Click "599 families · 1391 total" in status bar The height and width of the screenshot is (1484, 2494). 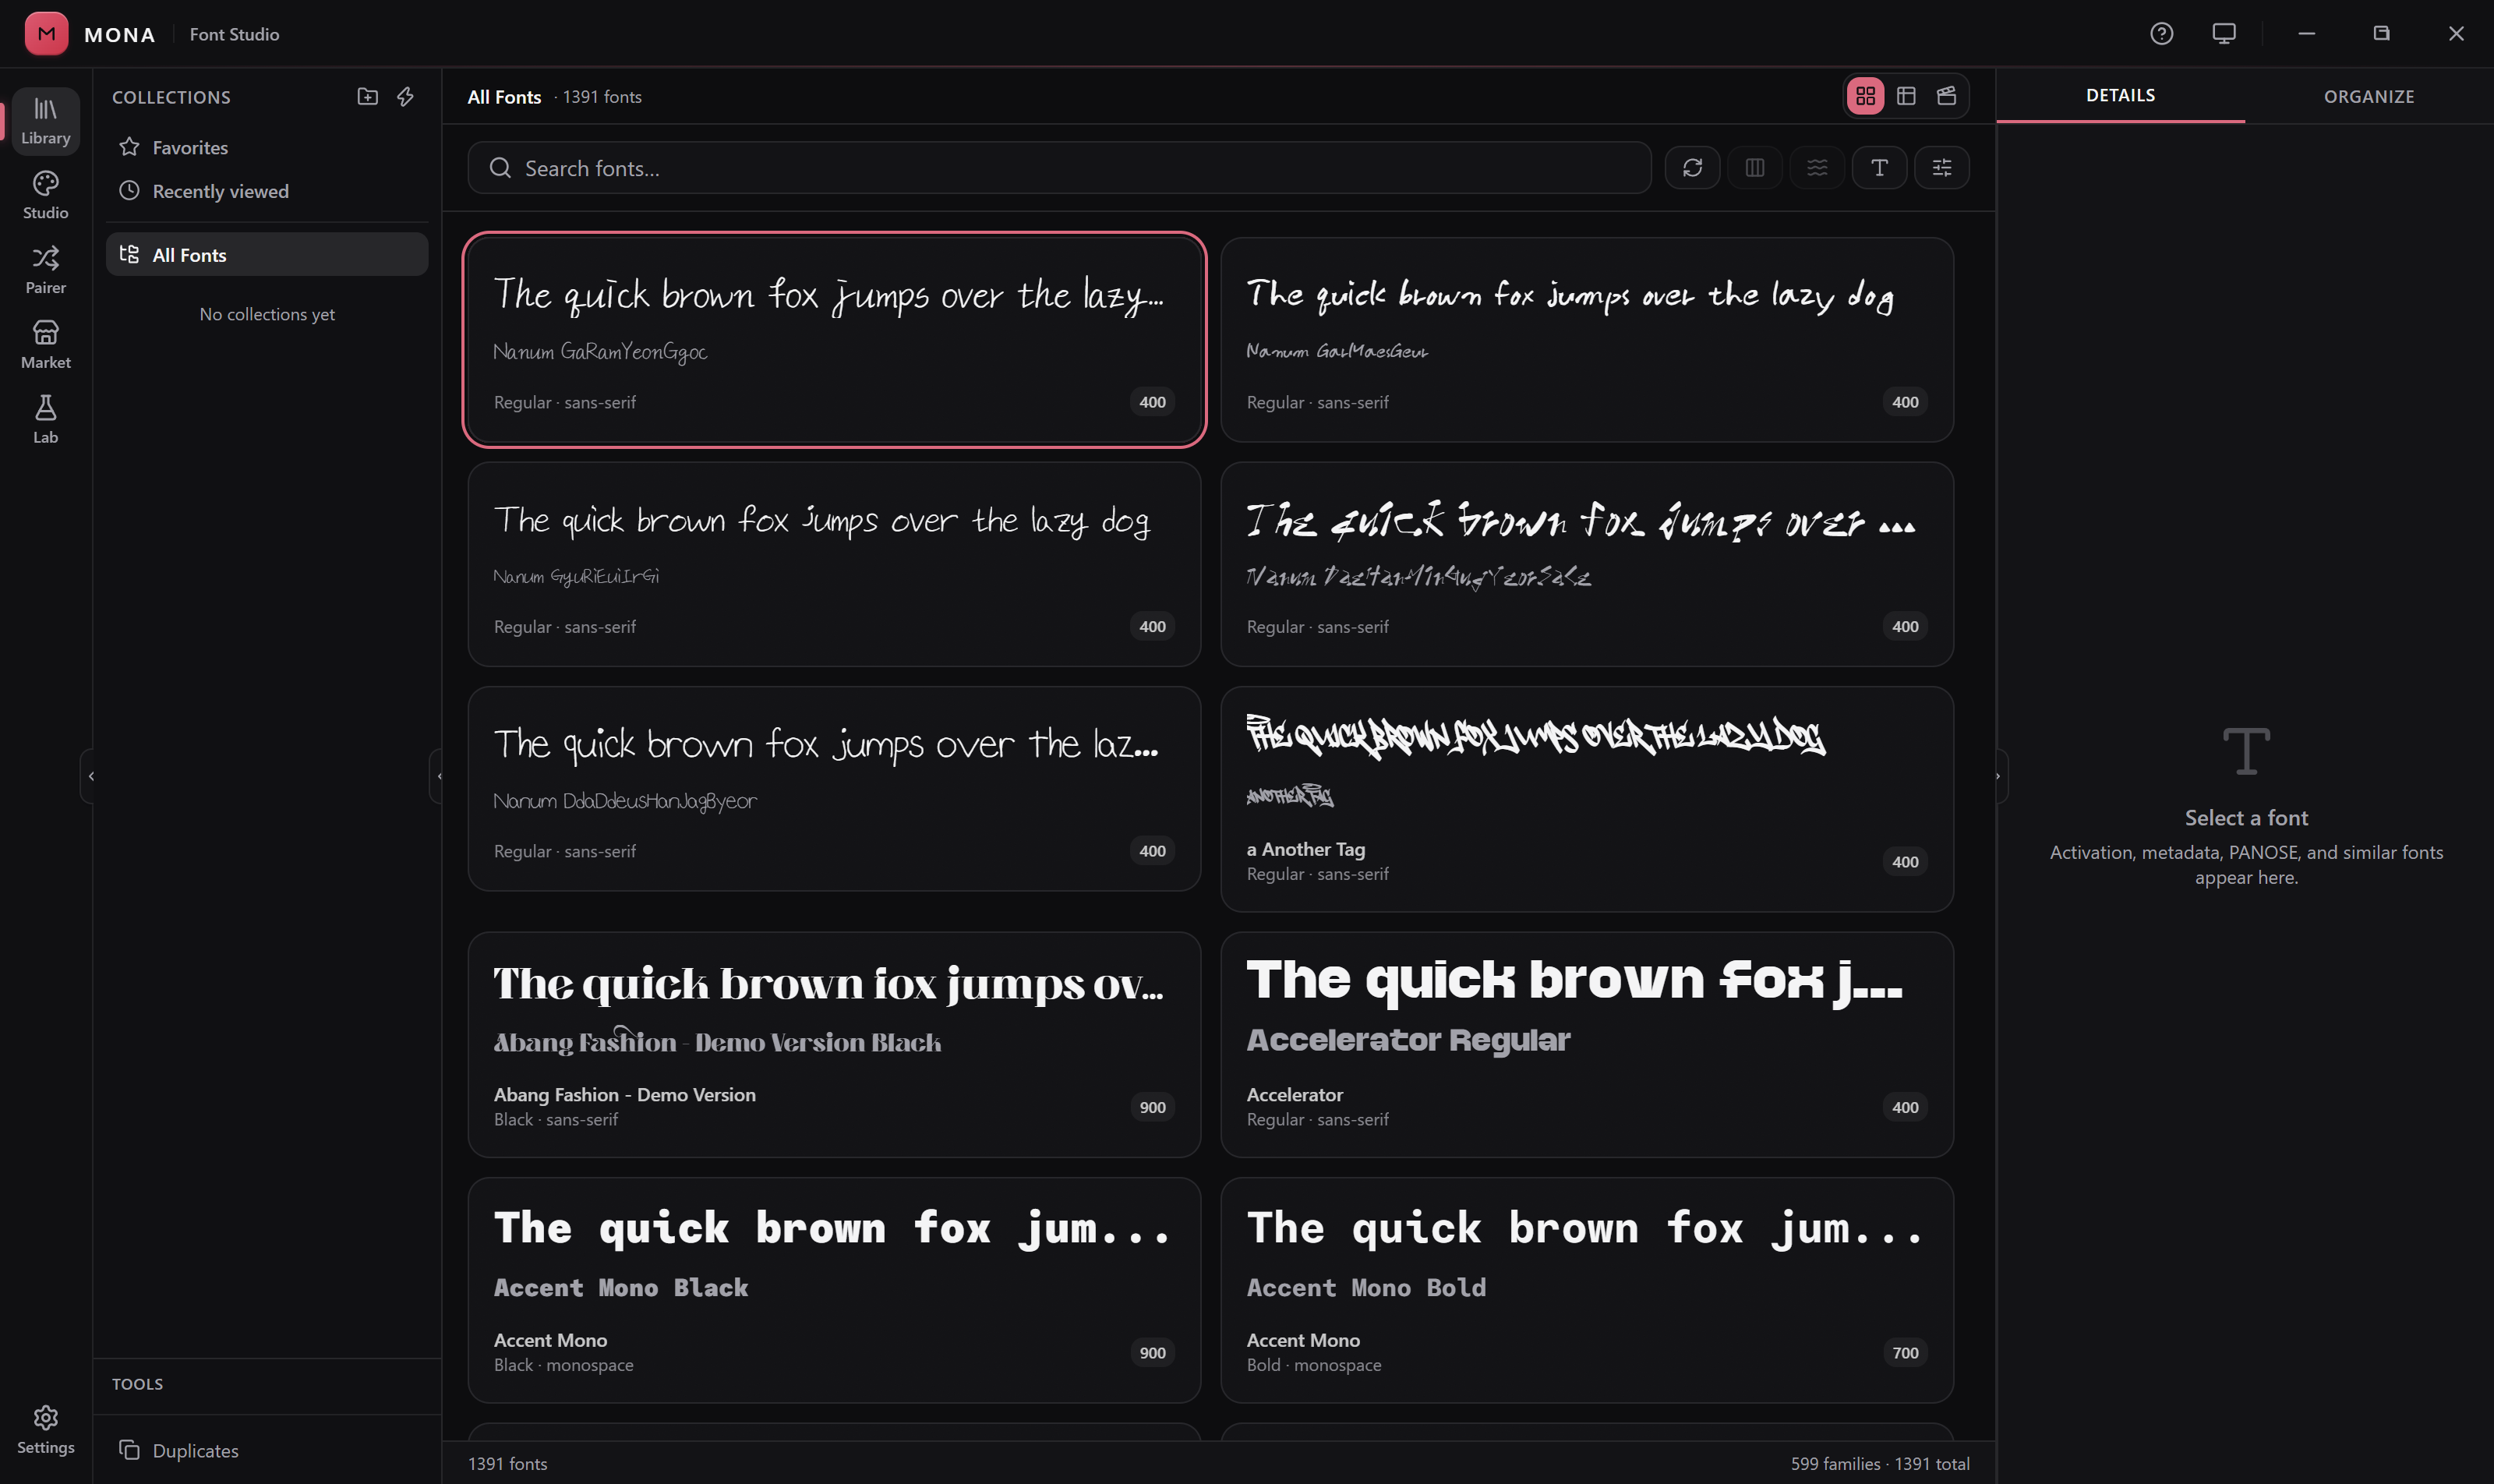tap(1880, 1464)
